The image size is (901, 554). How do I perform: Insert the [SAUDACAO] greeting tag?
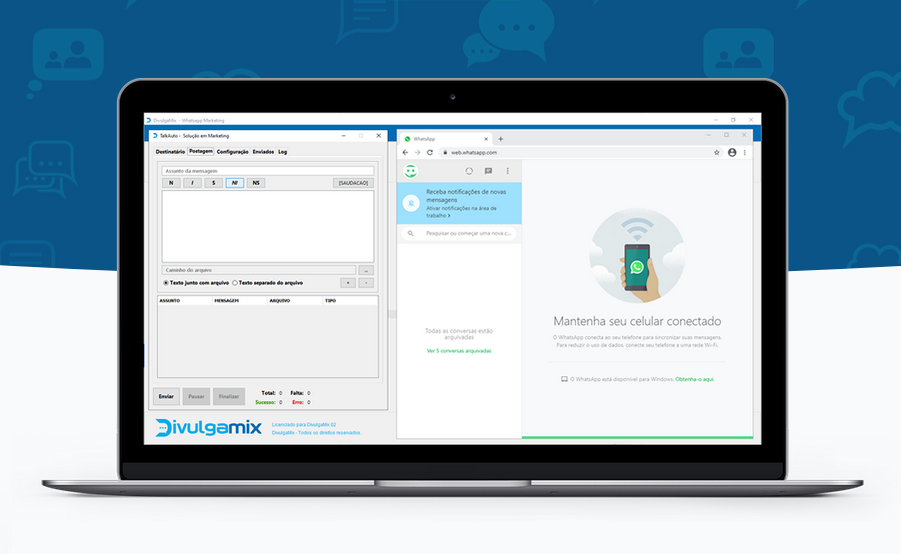[353, 183]
